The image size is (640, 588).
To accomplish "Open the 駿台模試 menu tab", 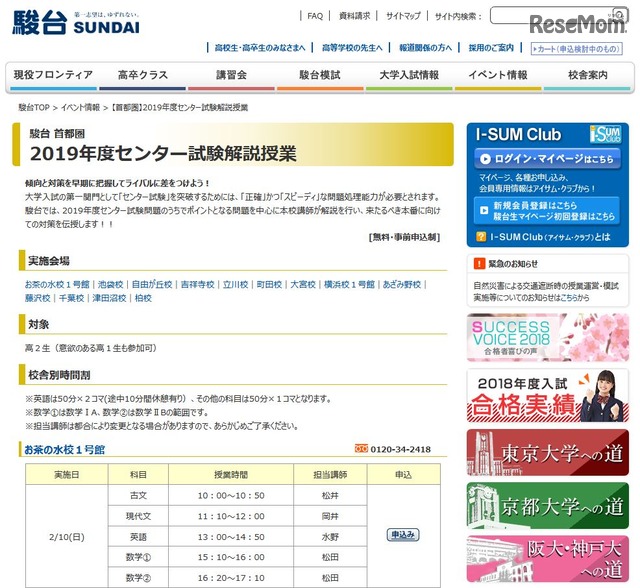I will coord(320,75).
